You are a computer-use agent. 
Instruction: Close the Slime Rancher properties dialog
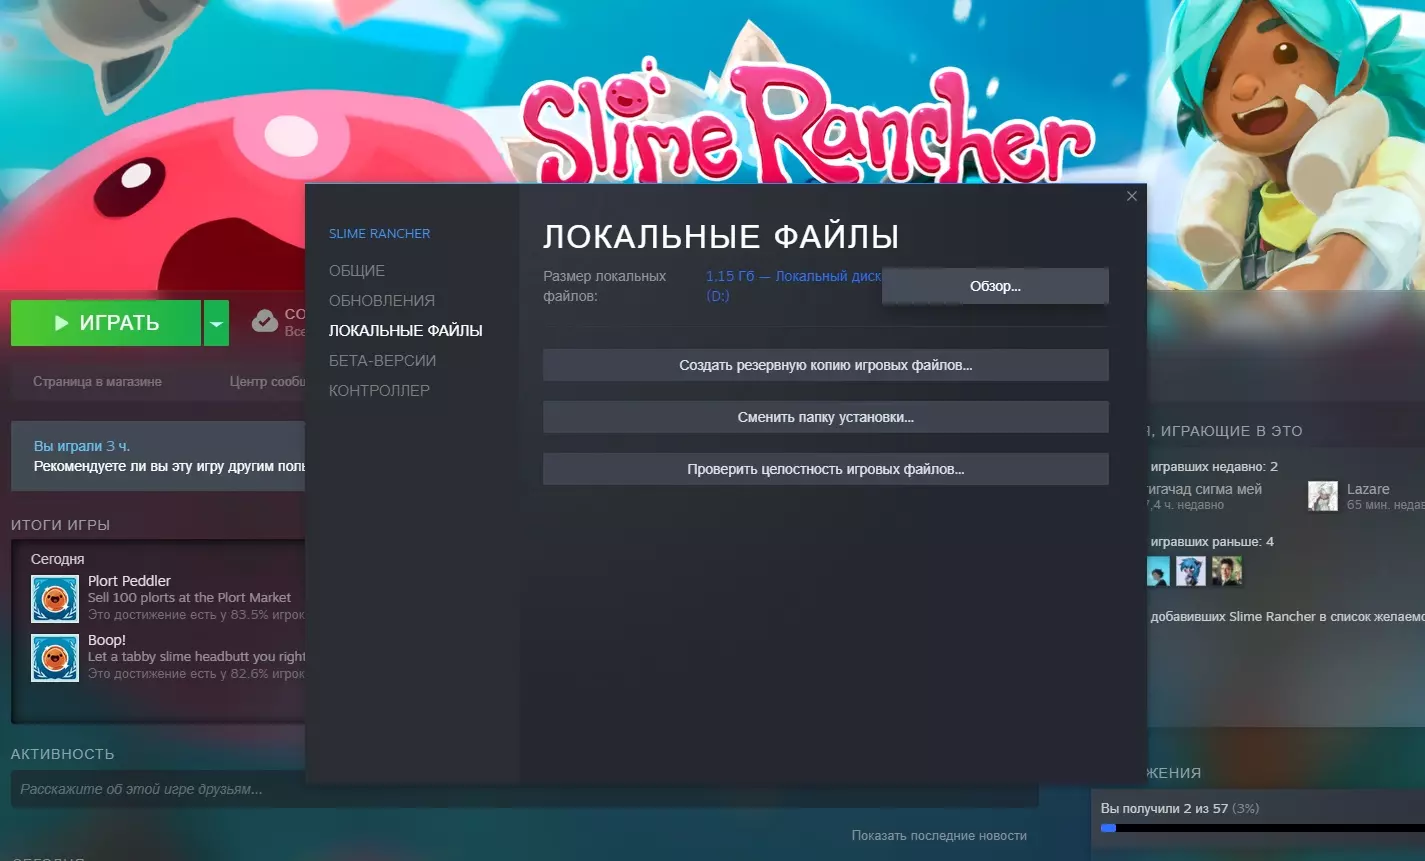[1132, 196]
